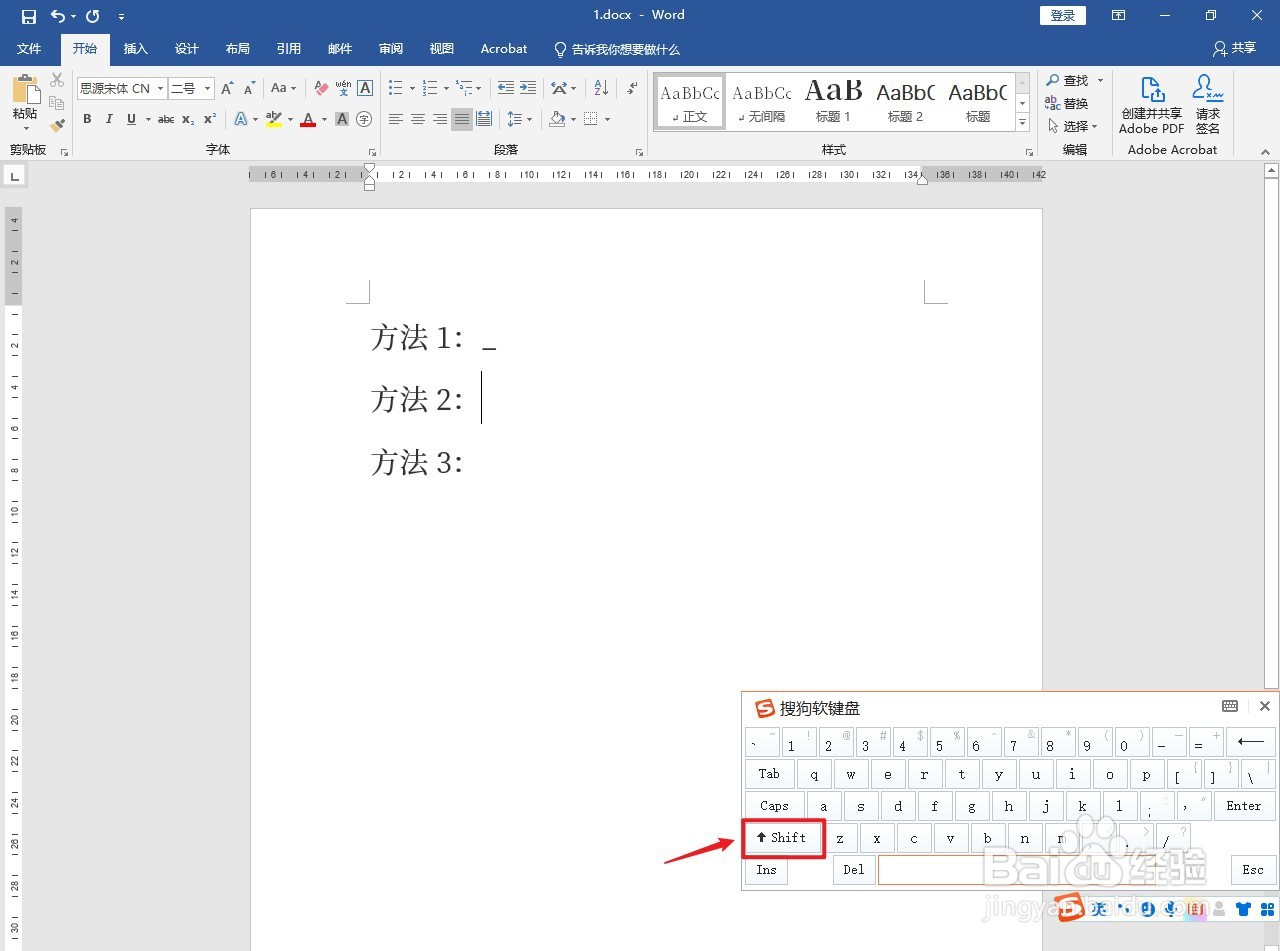Select the strikethrough icon
The image size is (1280, 951).
pyautogui.click(x=166, y=118)
